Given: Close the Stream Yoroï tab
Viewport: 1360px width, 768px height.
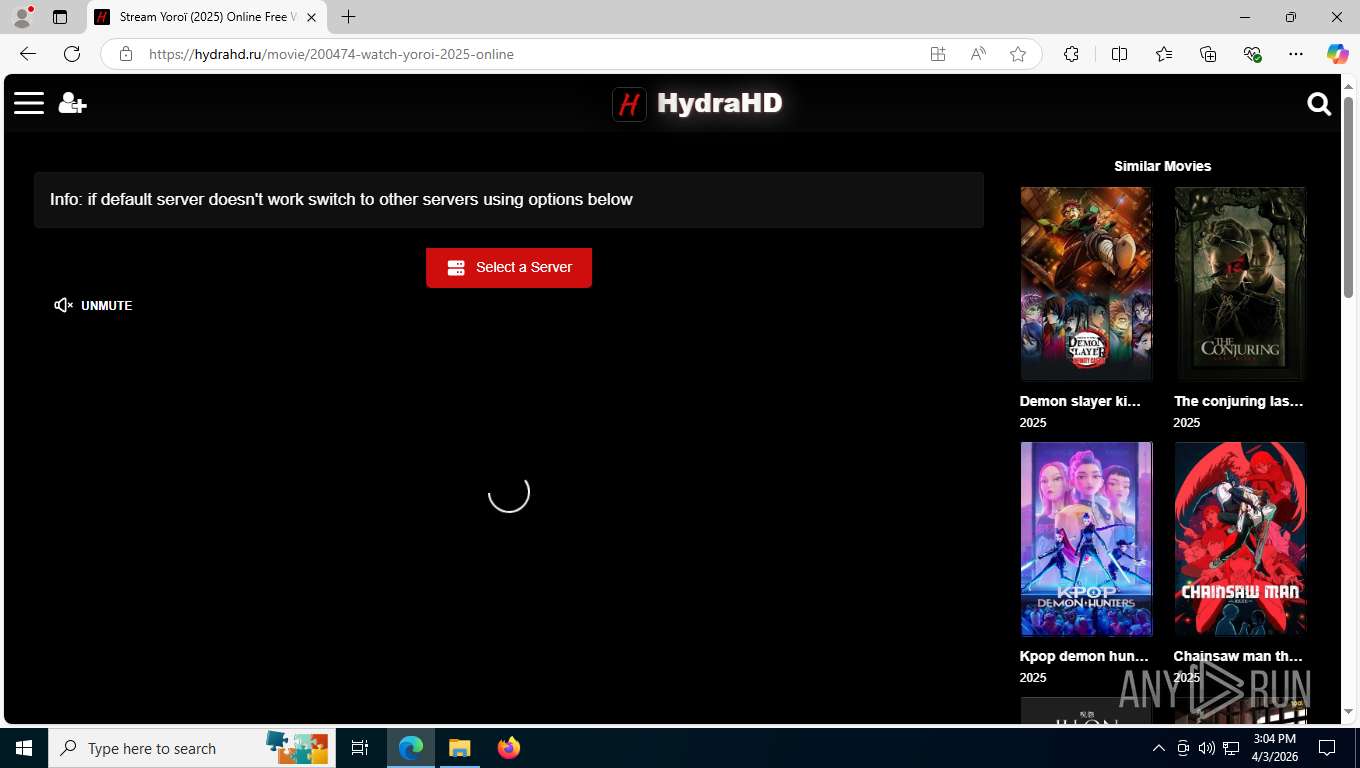Looking at the screenshot, I should click(x=311, y=17).
